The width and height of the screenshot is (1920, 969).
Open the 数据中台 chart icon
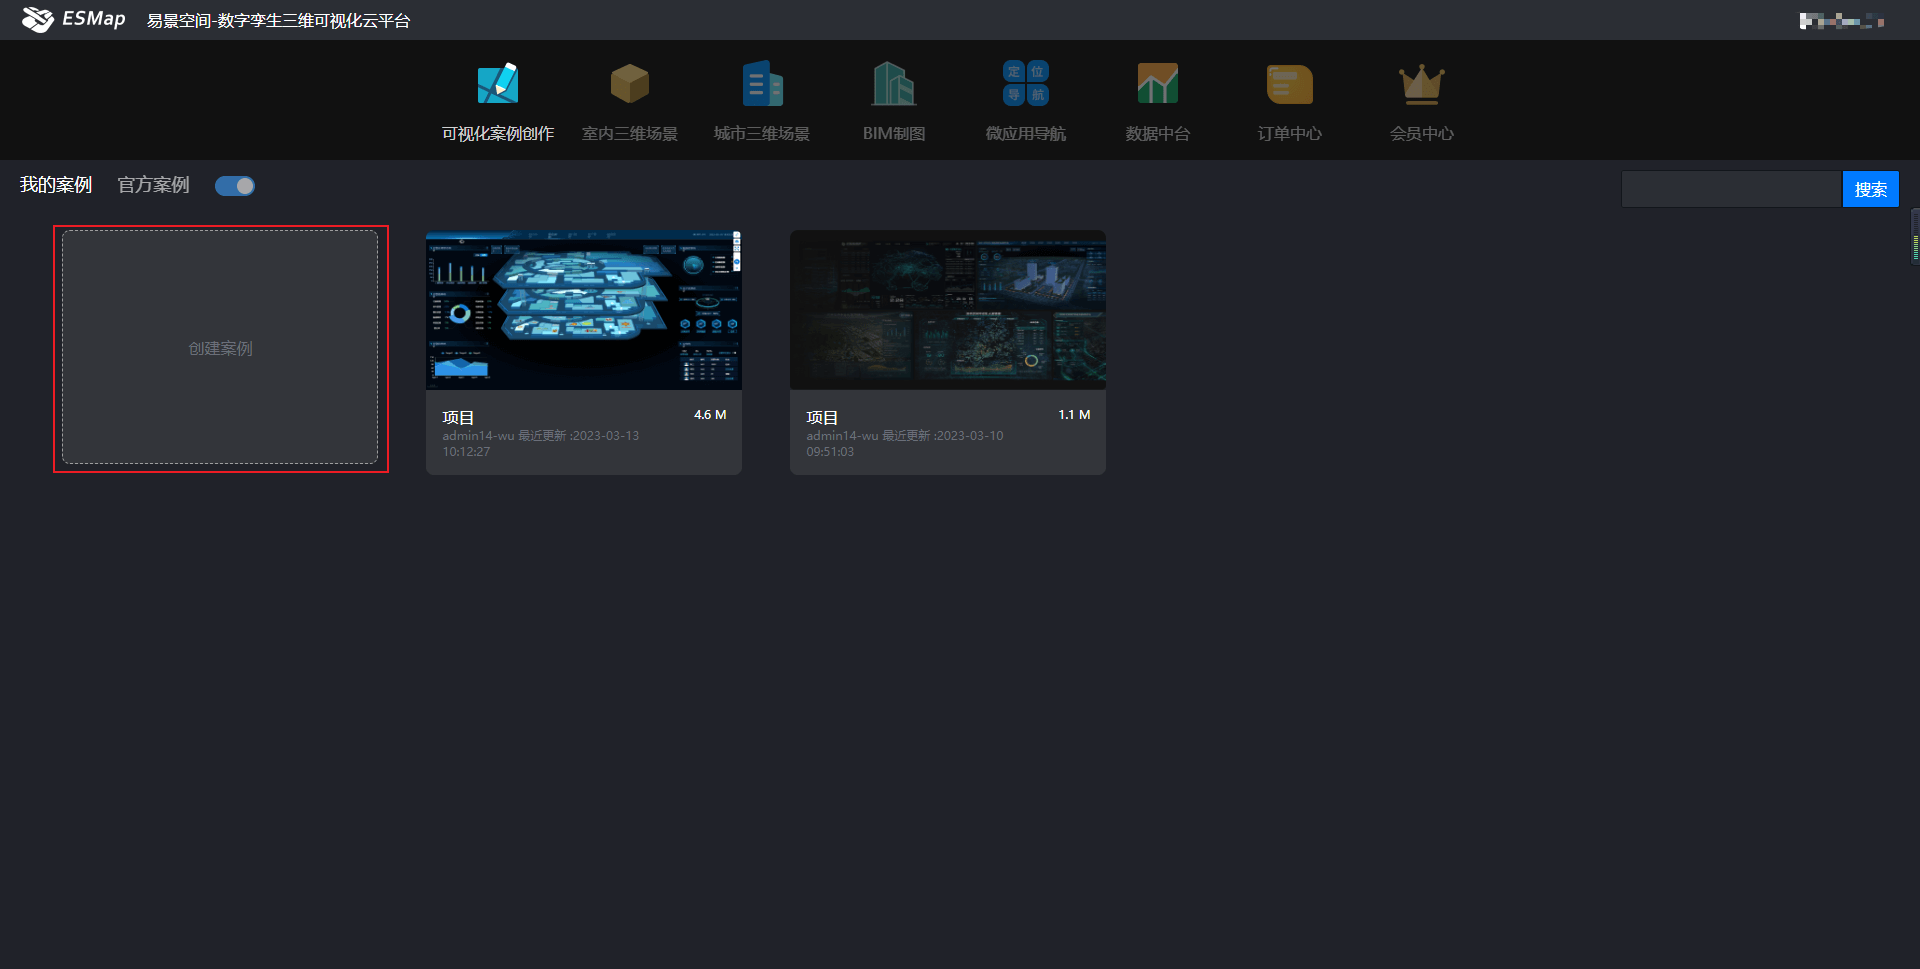click(x=1157, y=84)
